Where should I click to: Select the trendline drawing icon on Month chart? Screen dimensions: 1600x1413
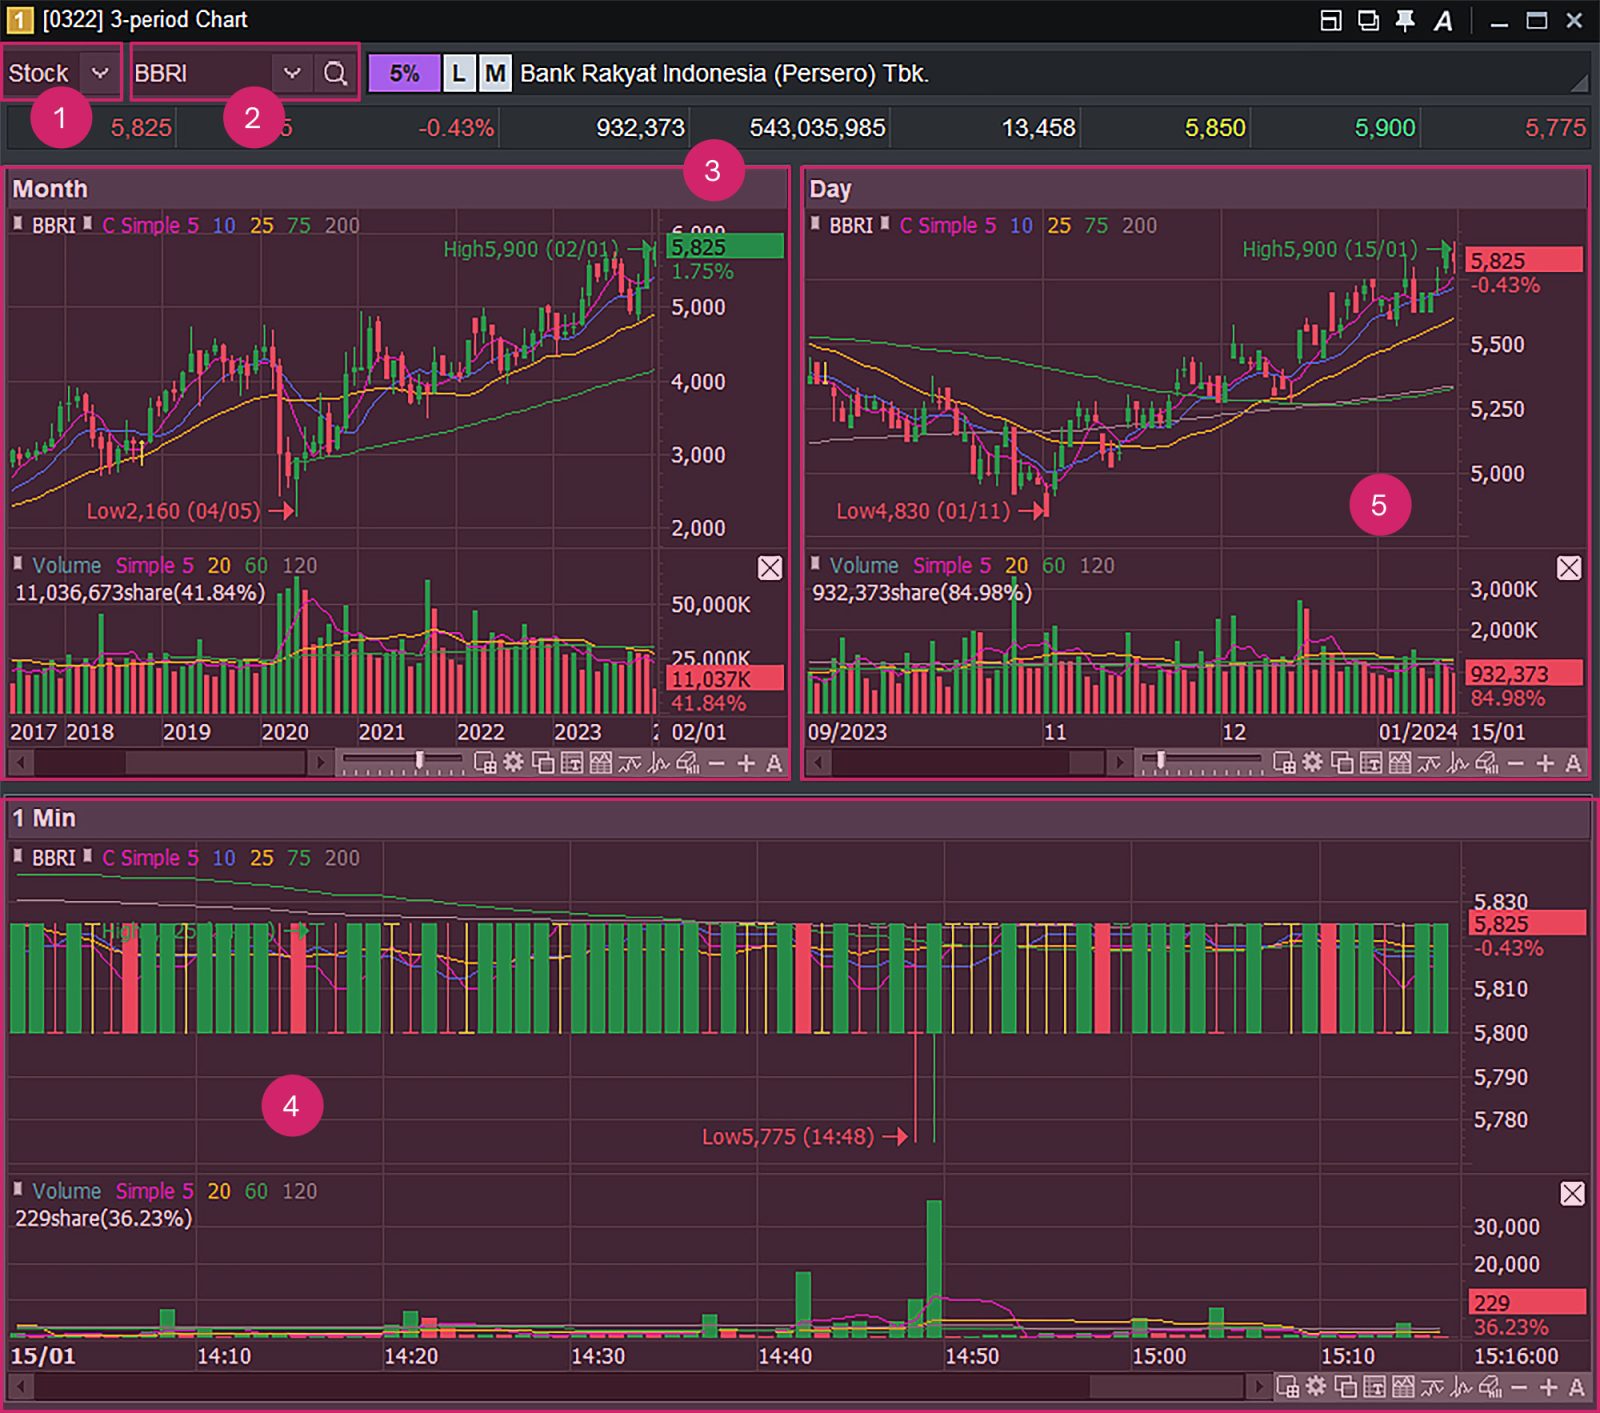pos(629,762)
